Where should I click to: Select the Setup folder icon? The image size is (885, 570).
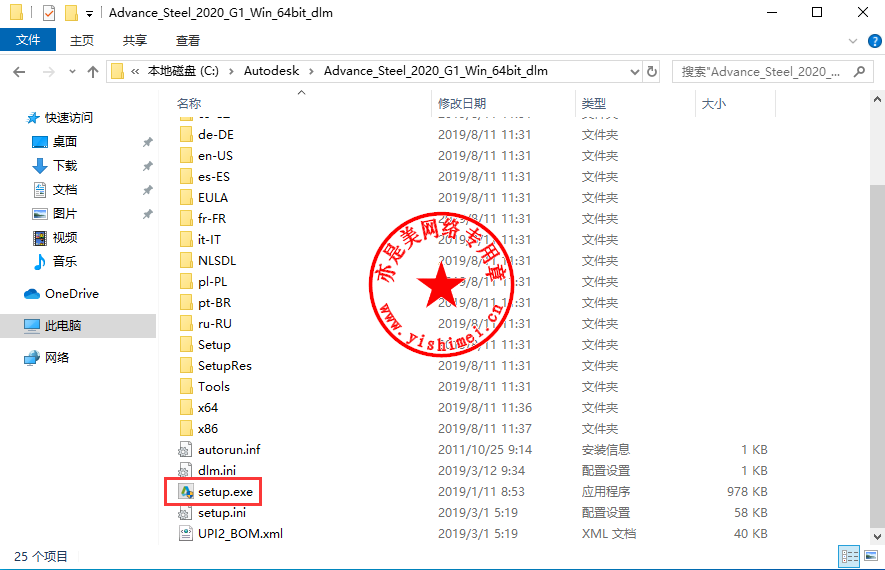pos(186,344)
